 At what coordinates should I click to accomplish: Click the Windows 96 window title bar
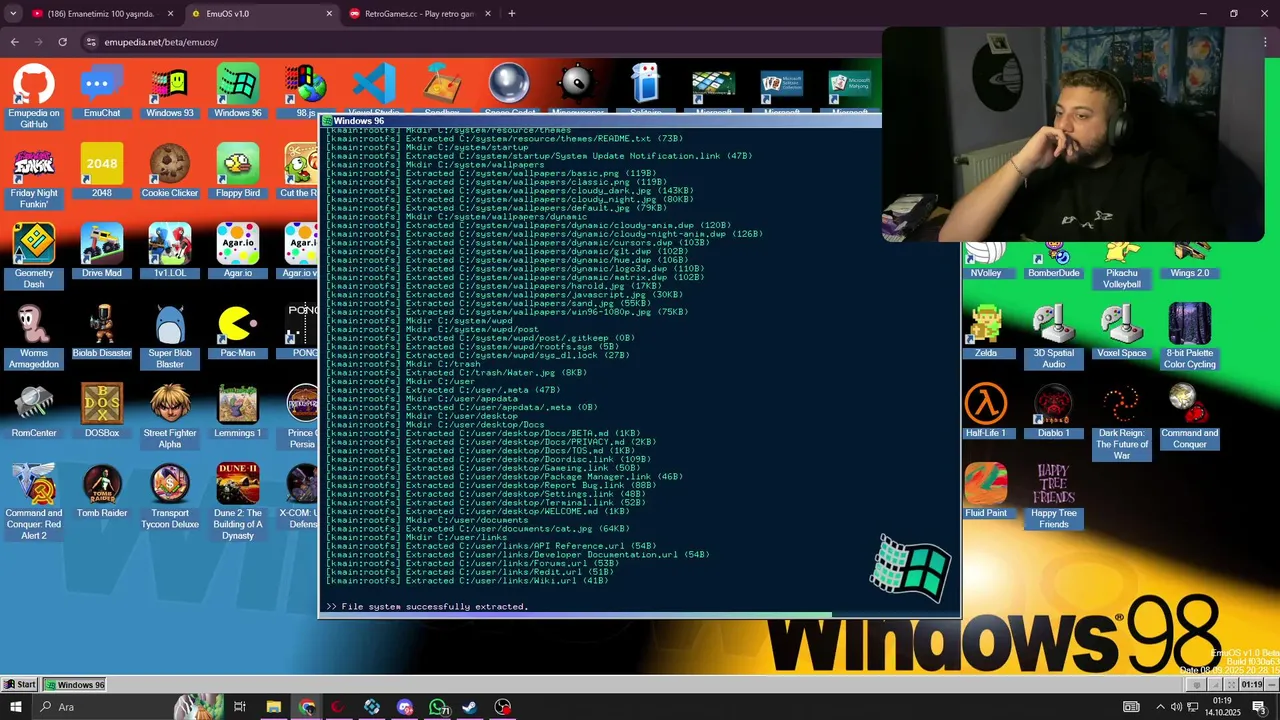click(x=600, y=121)
